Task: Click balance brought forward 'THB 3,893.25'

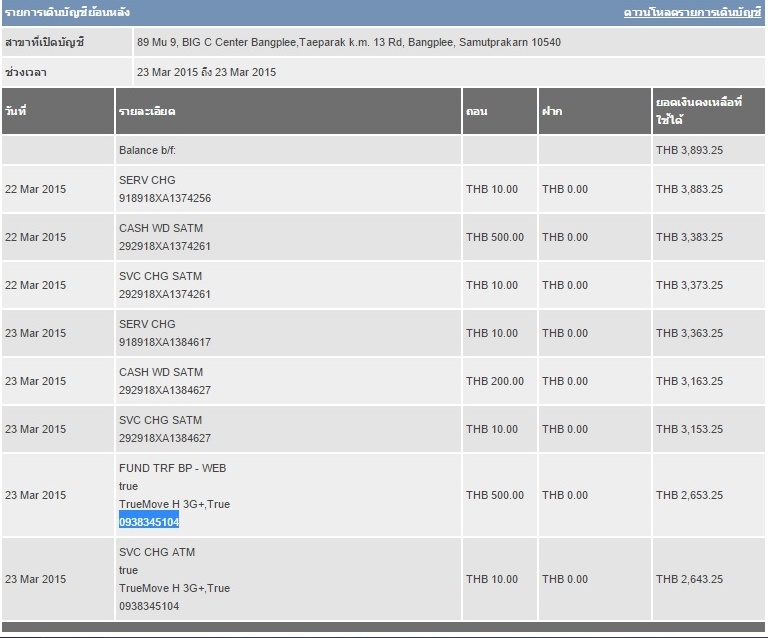Action: (x=689, y=150)
